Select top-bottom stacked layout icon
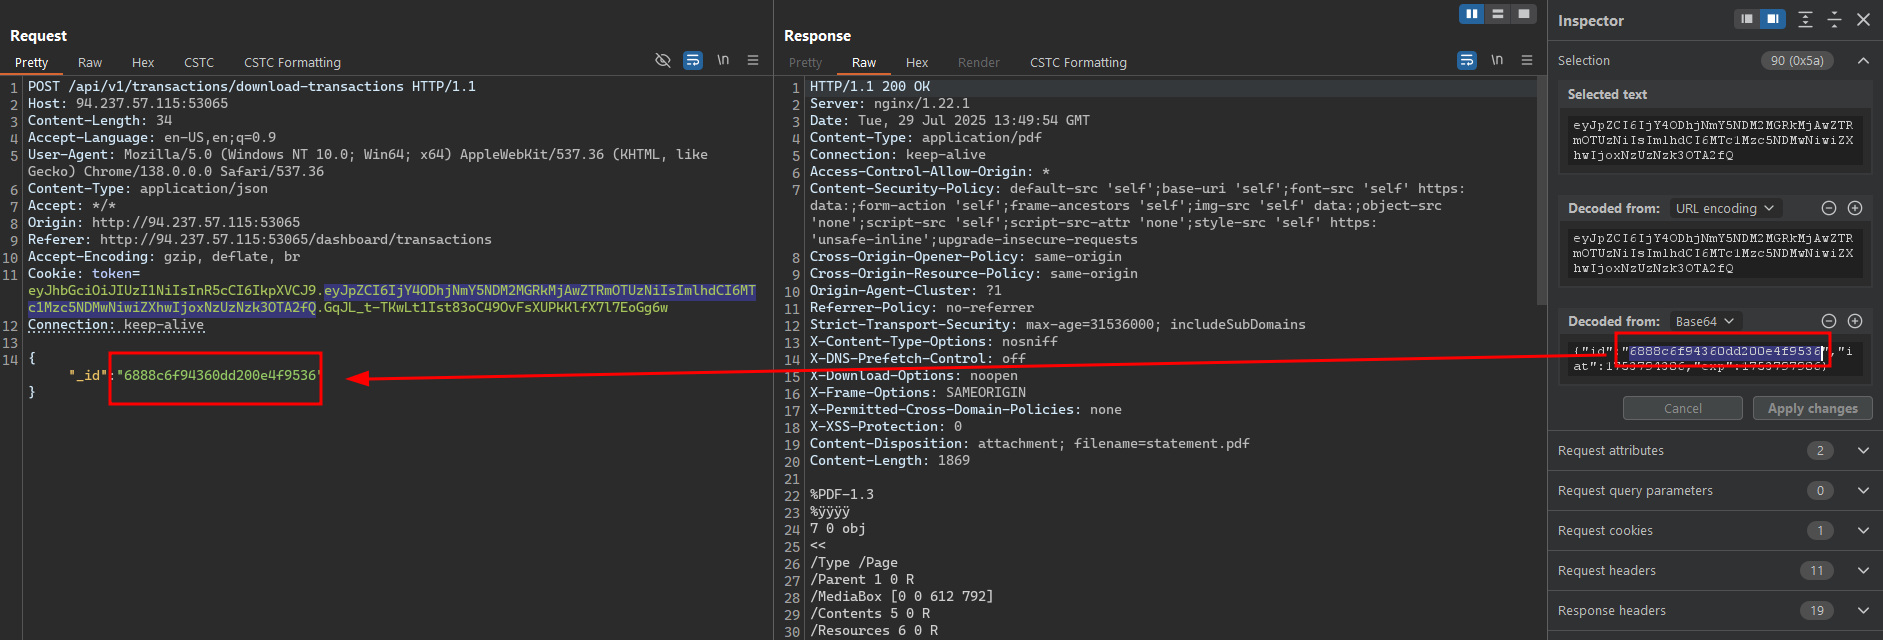This screenshot has width=1883, height=640. point(1498,14)
